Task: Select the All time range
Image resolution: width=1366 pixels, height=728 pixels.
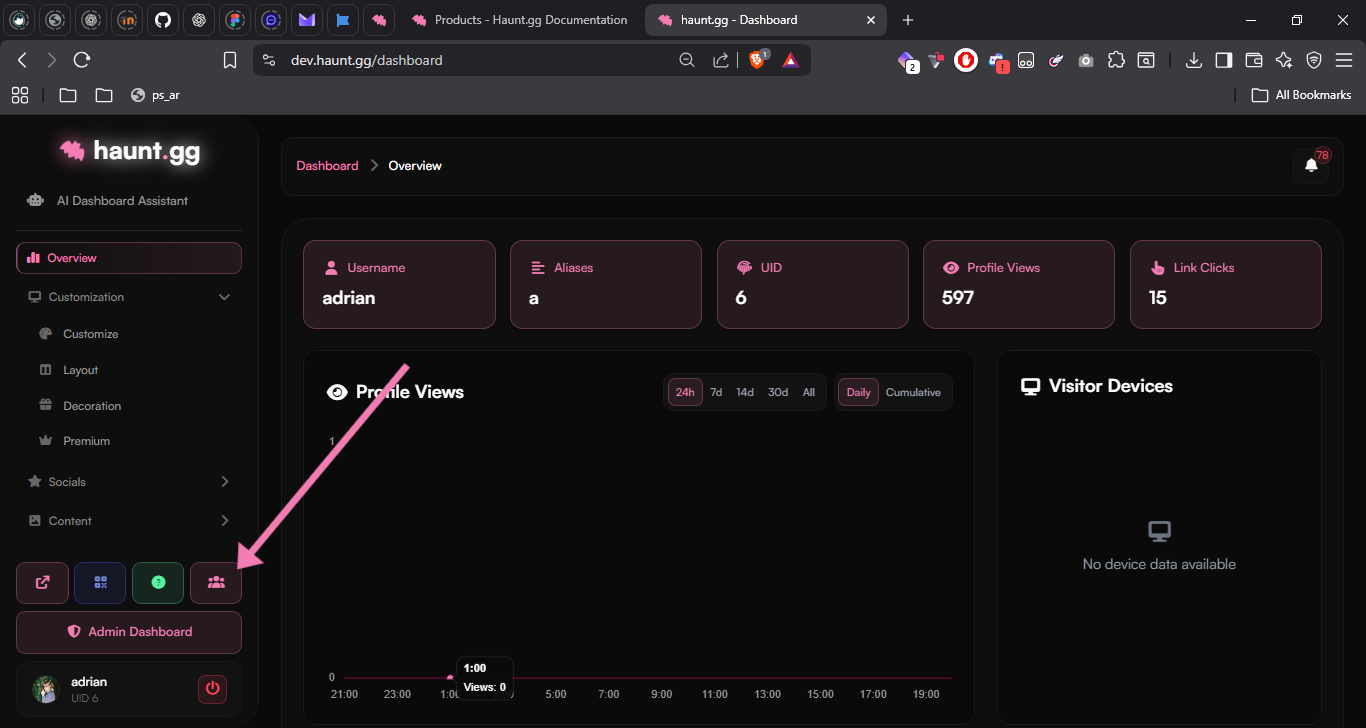Action: [809, 393]
